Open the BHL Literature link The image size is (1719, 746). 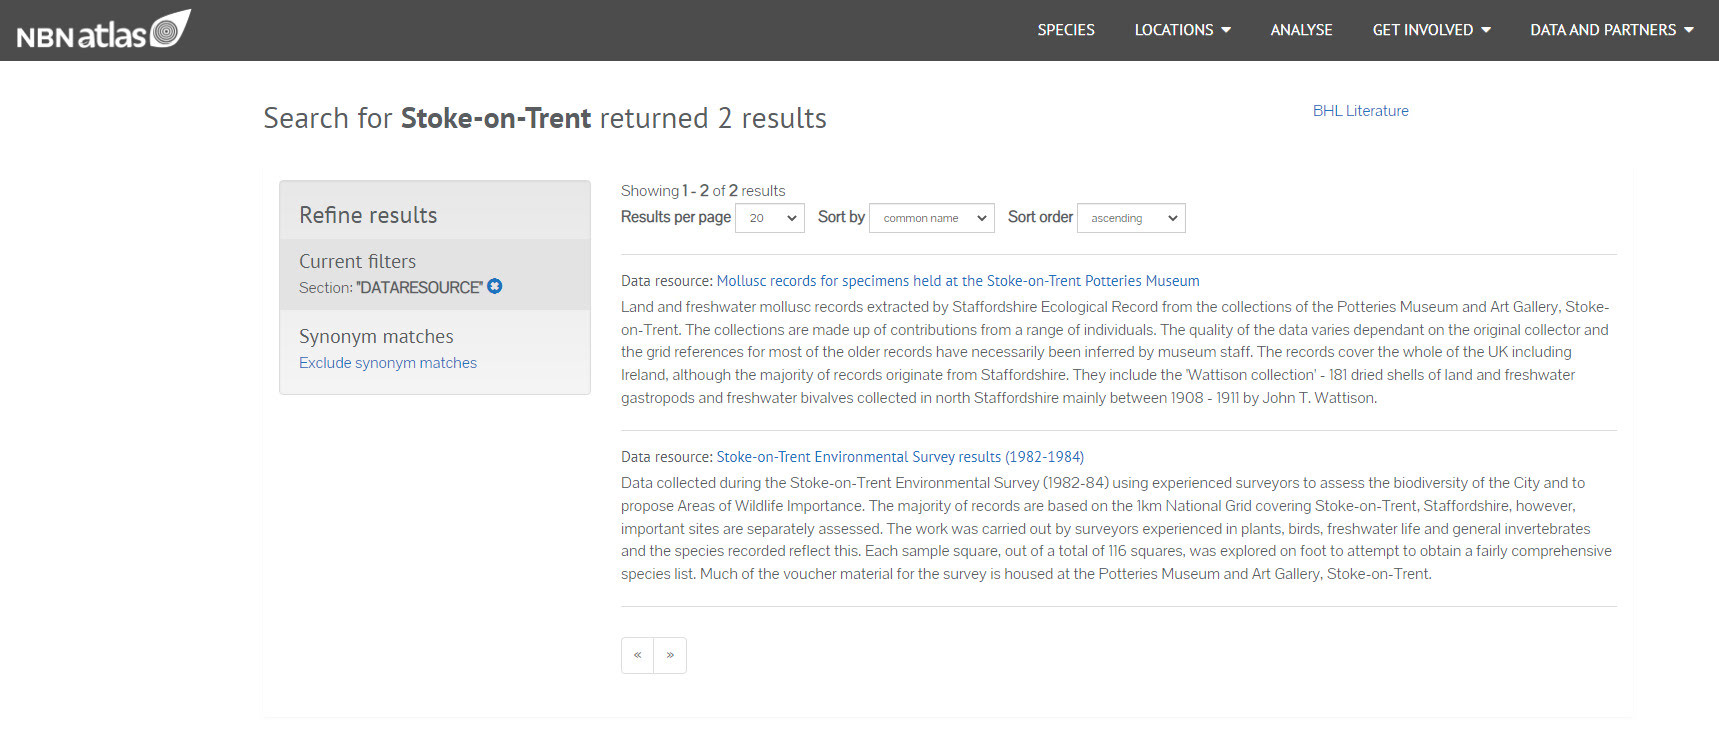click(x=1360, y=111)
